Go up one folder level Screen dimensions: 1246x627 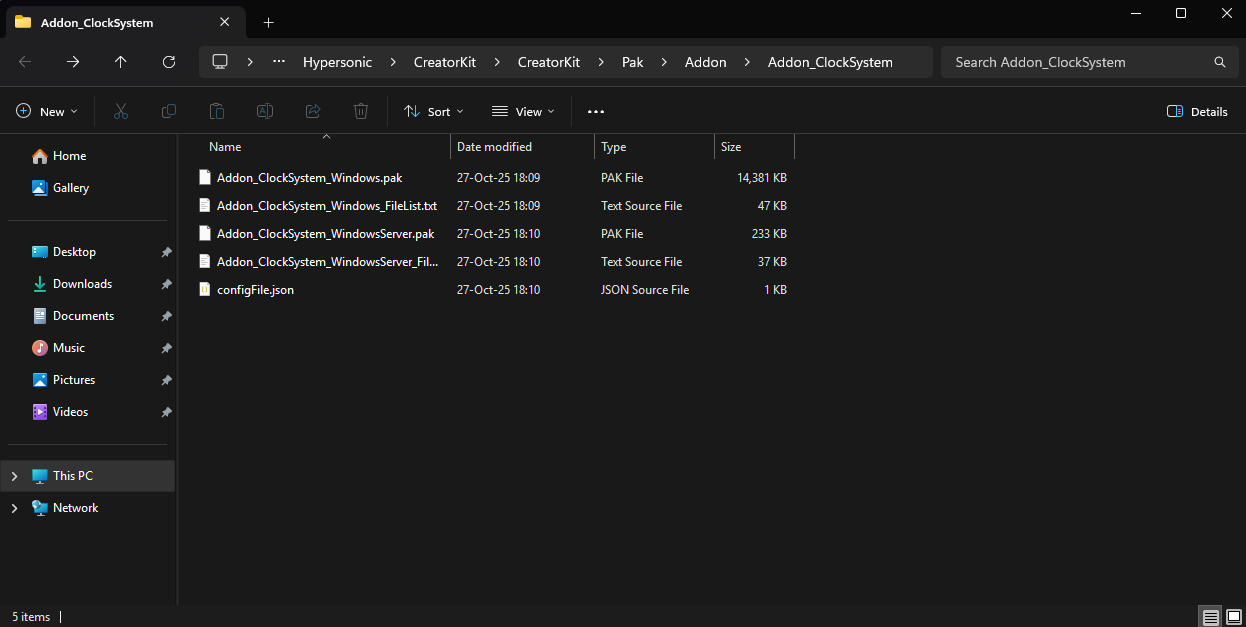coord(121,62)
